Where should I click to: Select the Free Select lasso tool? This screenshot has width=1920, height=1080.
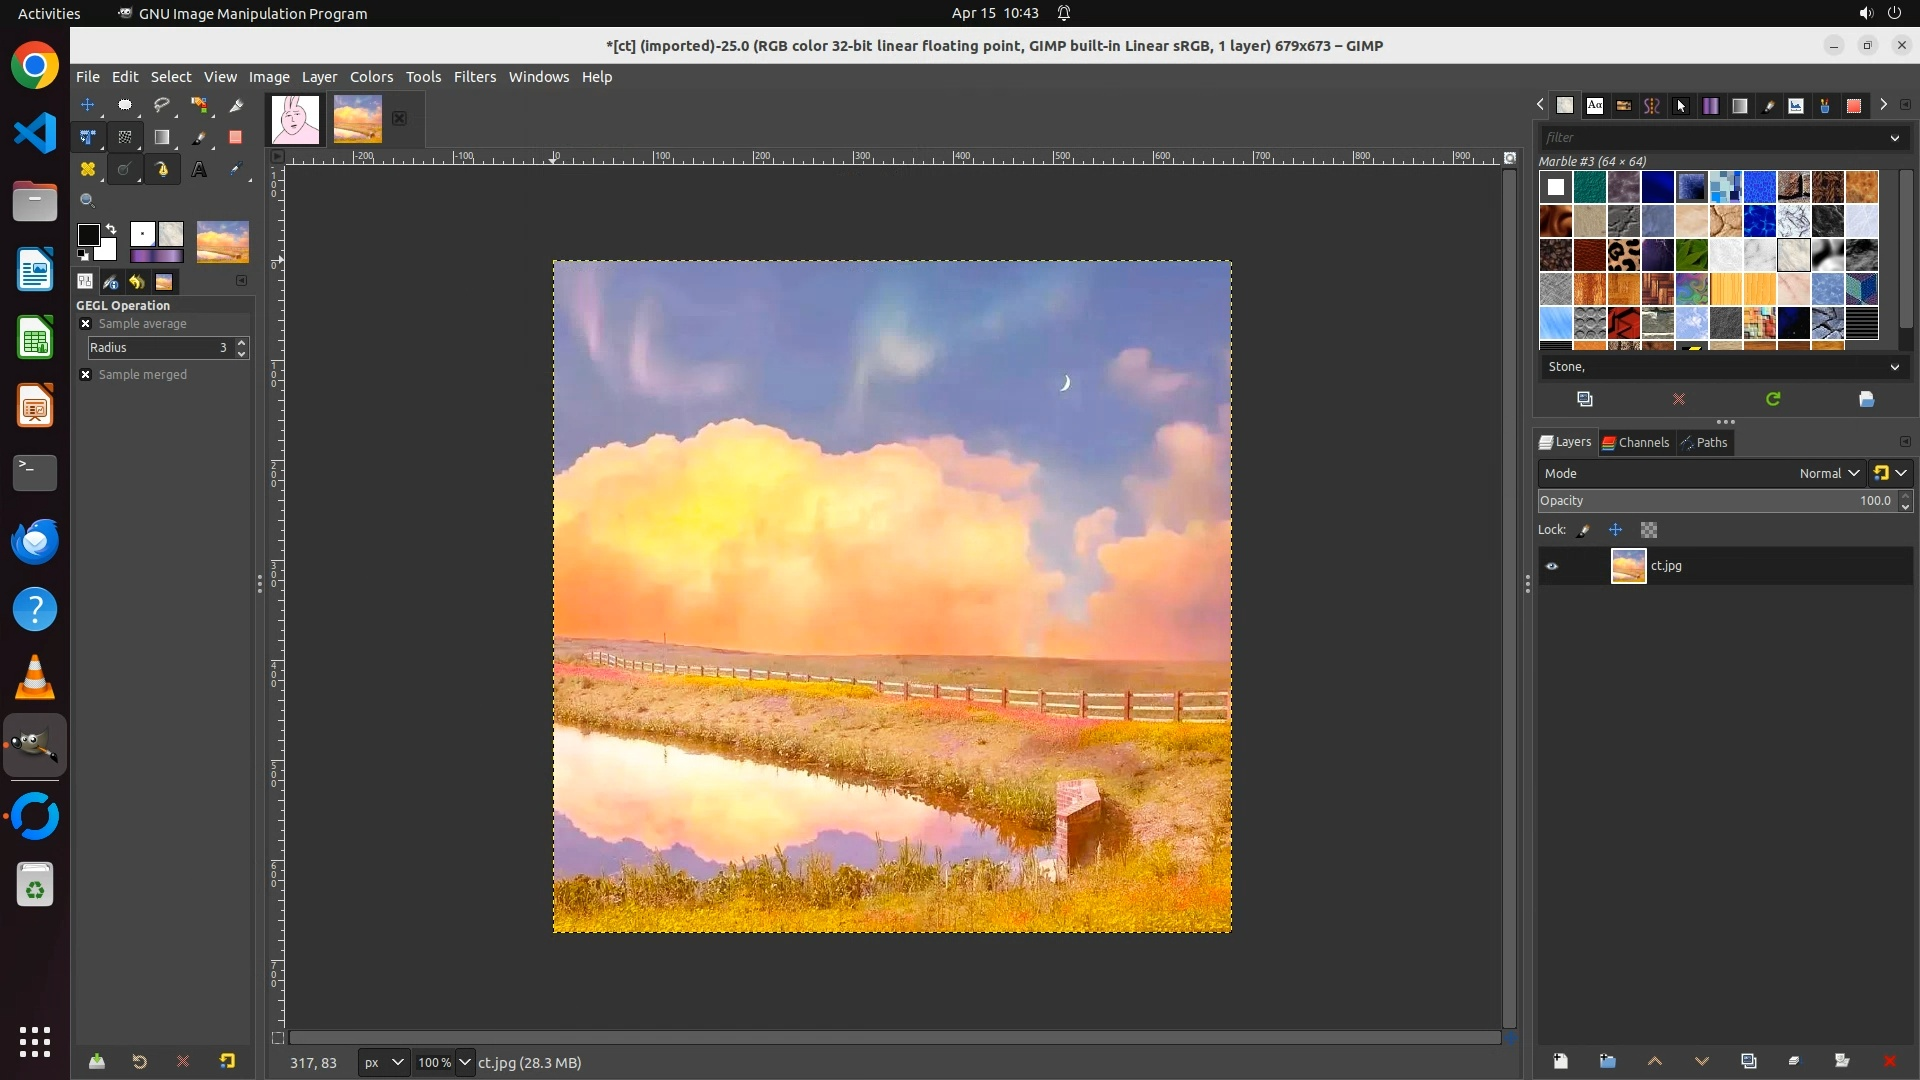tap(162, 105)
